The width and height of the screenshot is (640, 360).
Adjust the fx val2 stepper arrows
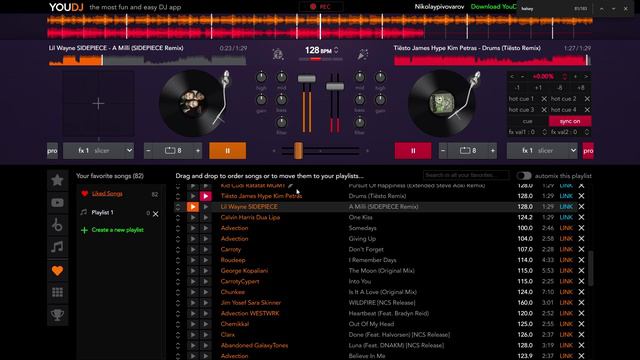pyautogui.click(x=587, y=132)
